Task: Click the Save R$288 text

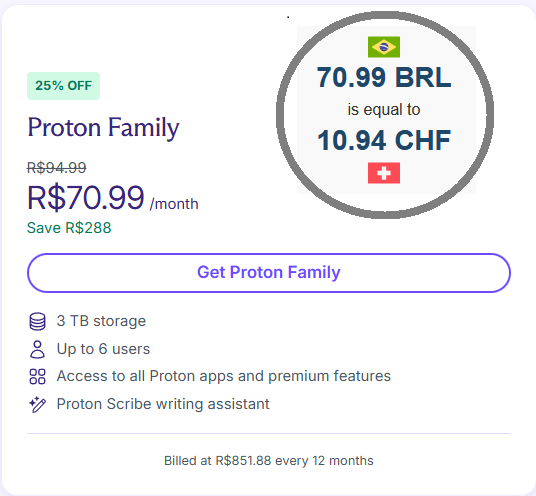Action: [x=69, y=228]
